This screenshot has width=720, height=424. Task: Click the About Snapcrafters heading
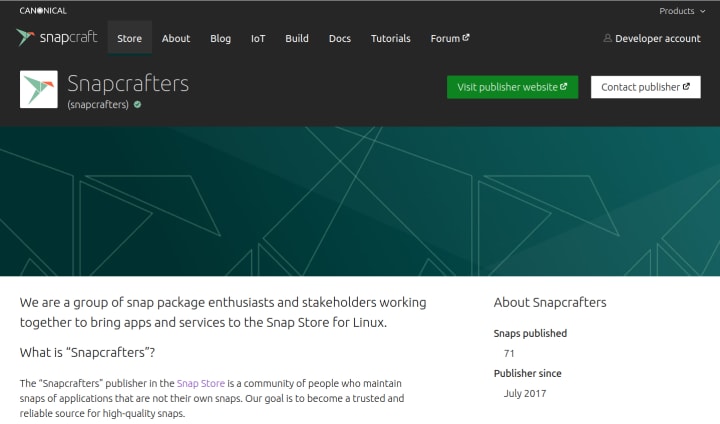coord(550,302)
